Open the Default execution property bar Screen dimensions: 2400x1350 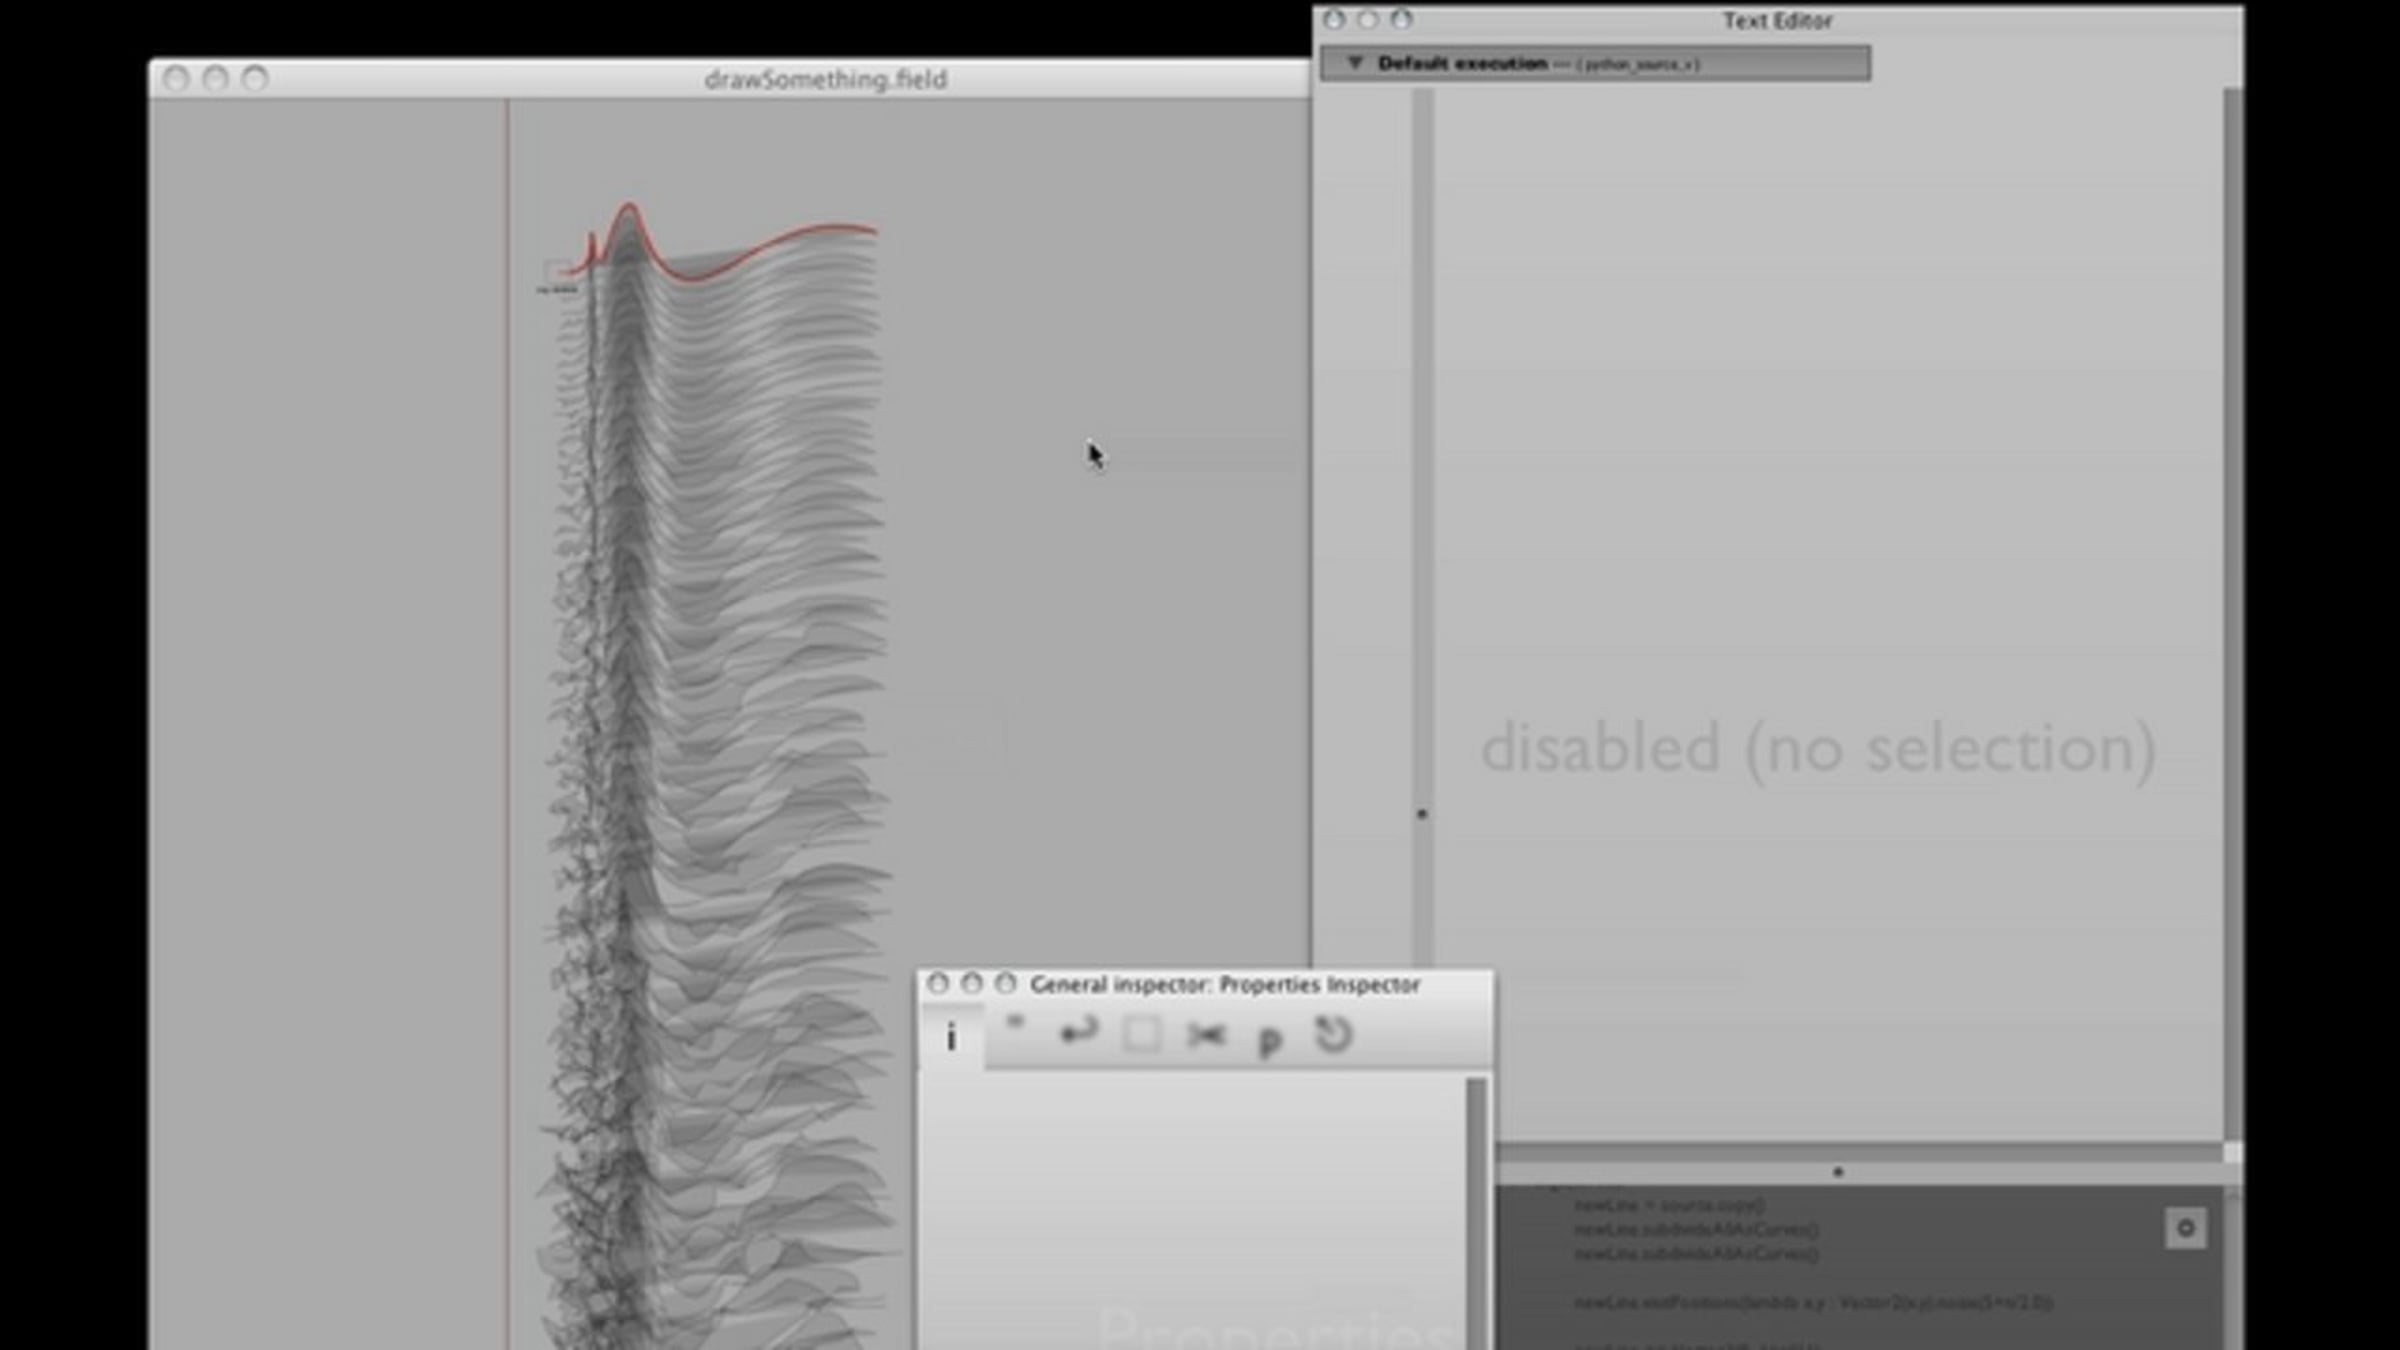click(x=1596, y=63)
